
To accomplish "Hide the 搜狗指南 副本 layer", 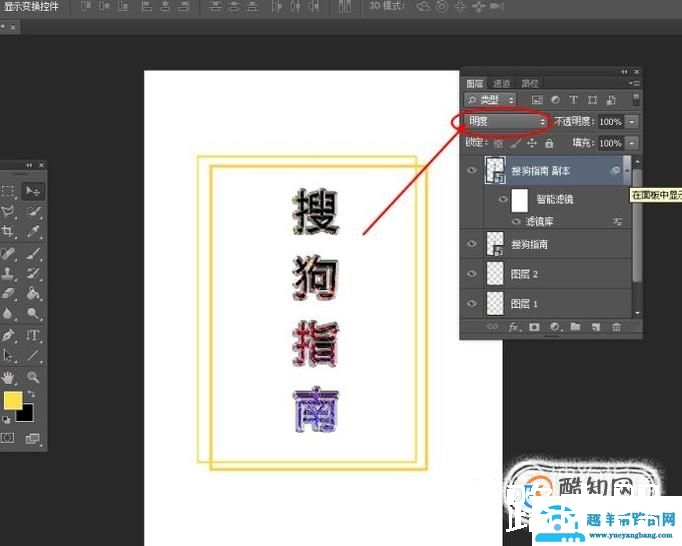I will point(471,170).
